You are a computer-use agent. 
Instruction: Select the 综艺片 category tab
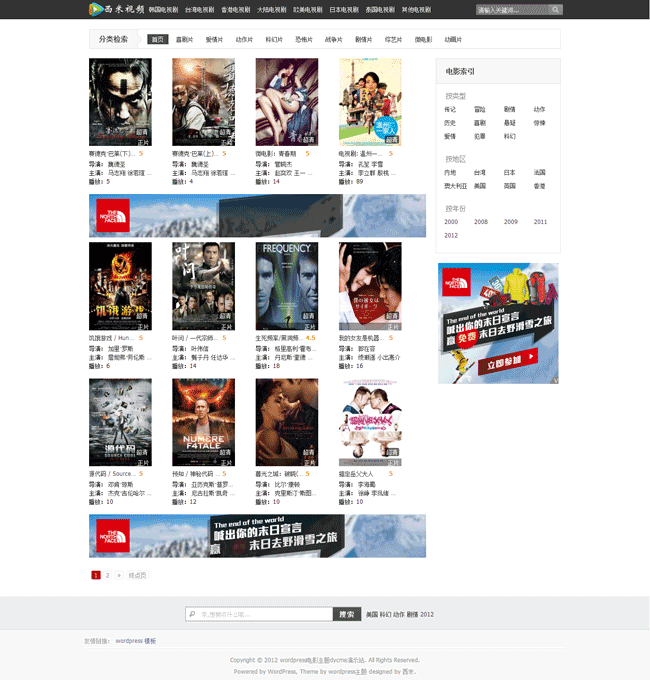[393, 39]
